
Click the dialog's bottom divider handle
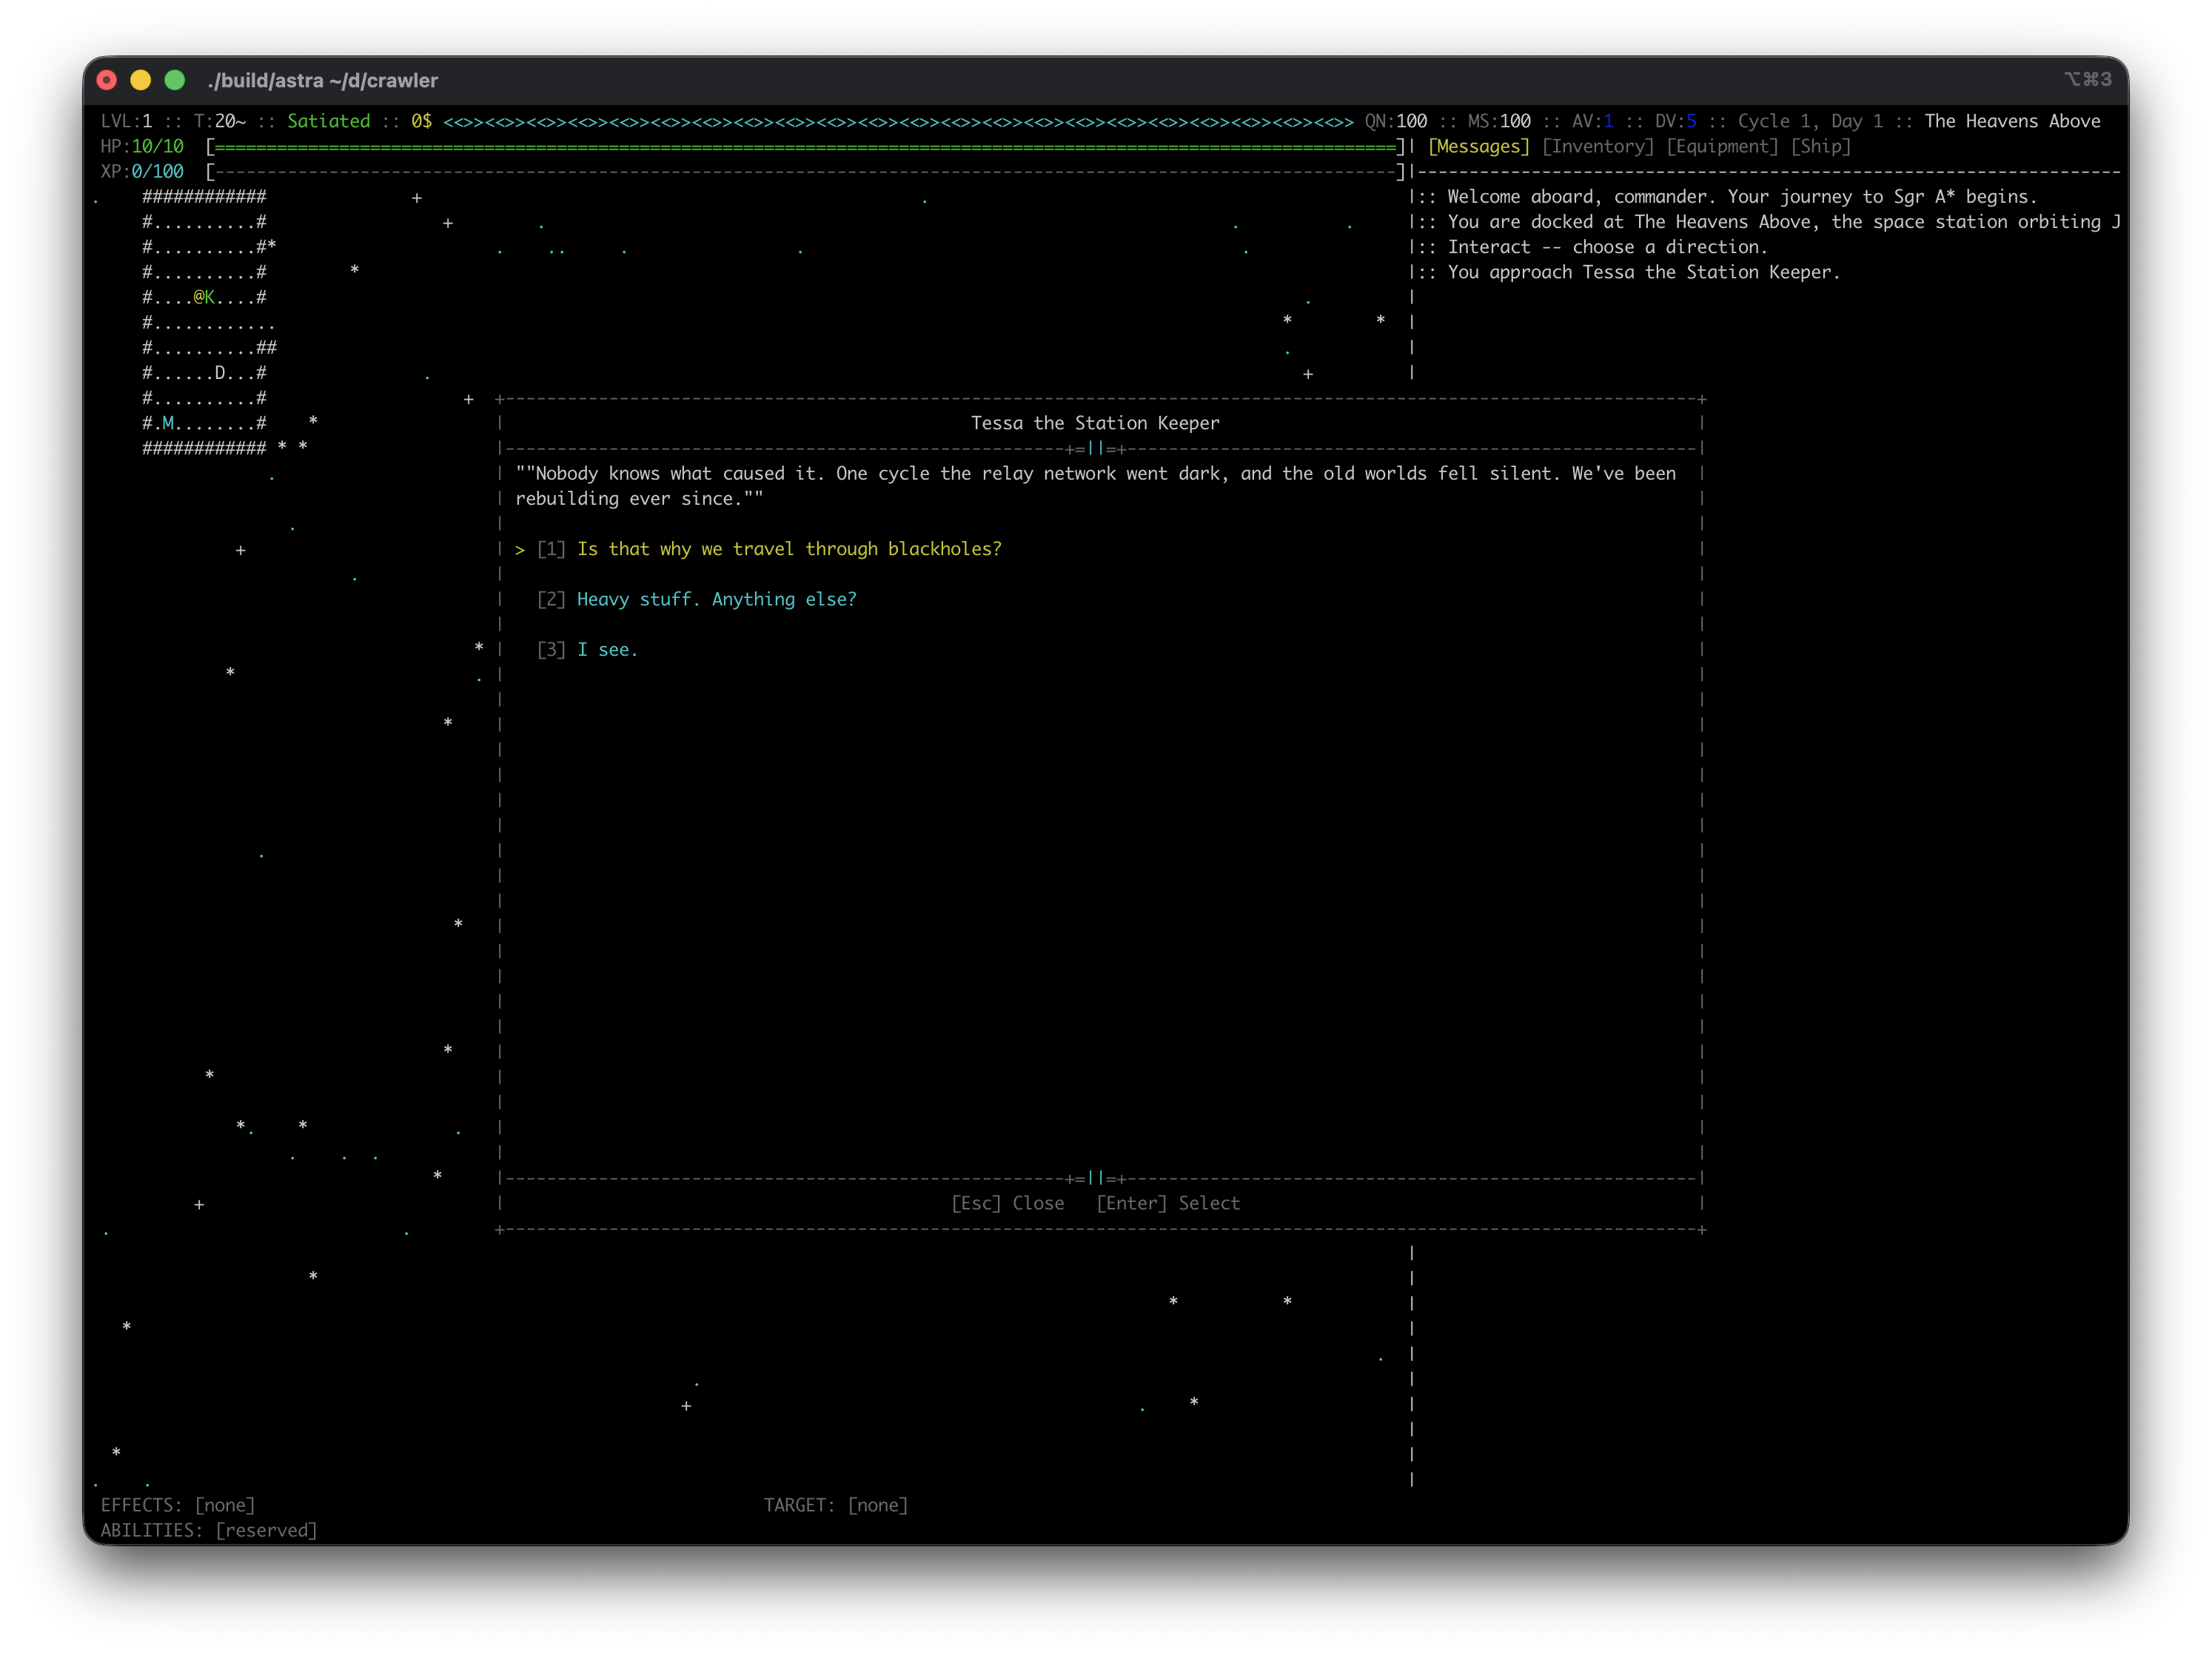(1096, 1178)
